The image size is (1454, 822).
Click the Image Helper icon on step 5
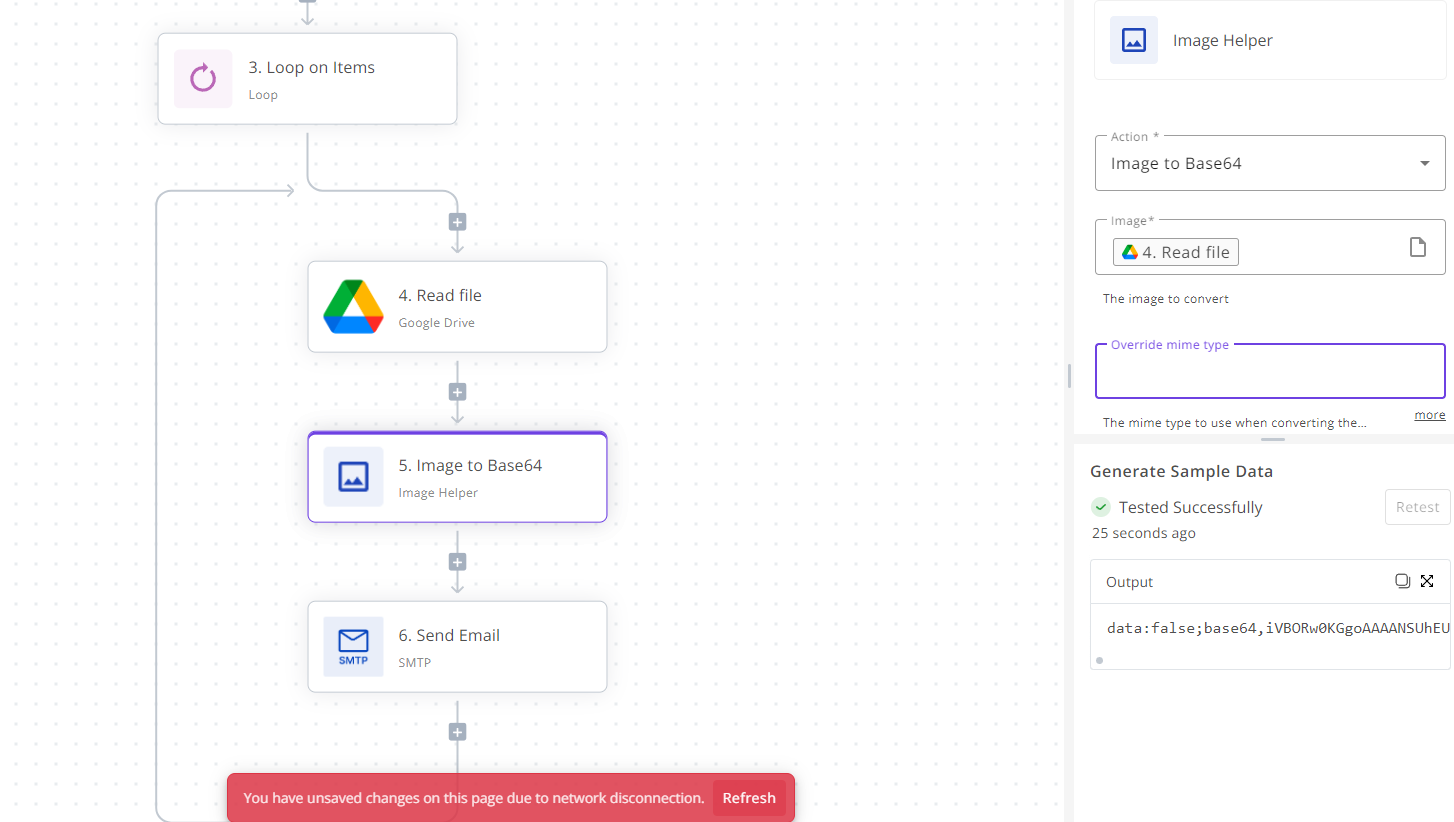tap(353, 477)
